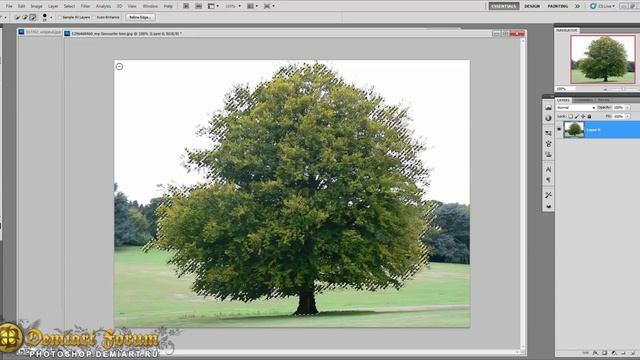Open the Tool Presets panel icon in dock

548,195
